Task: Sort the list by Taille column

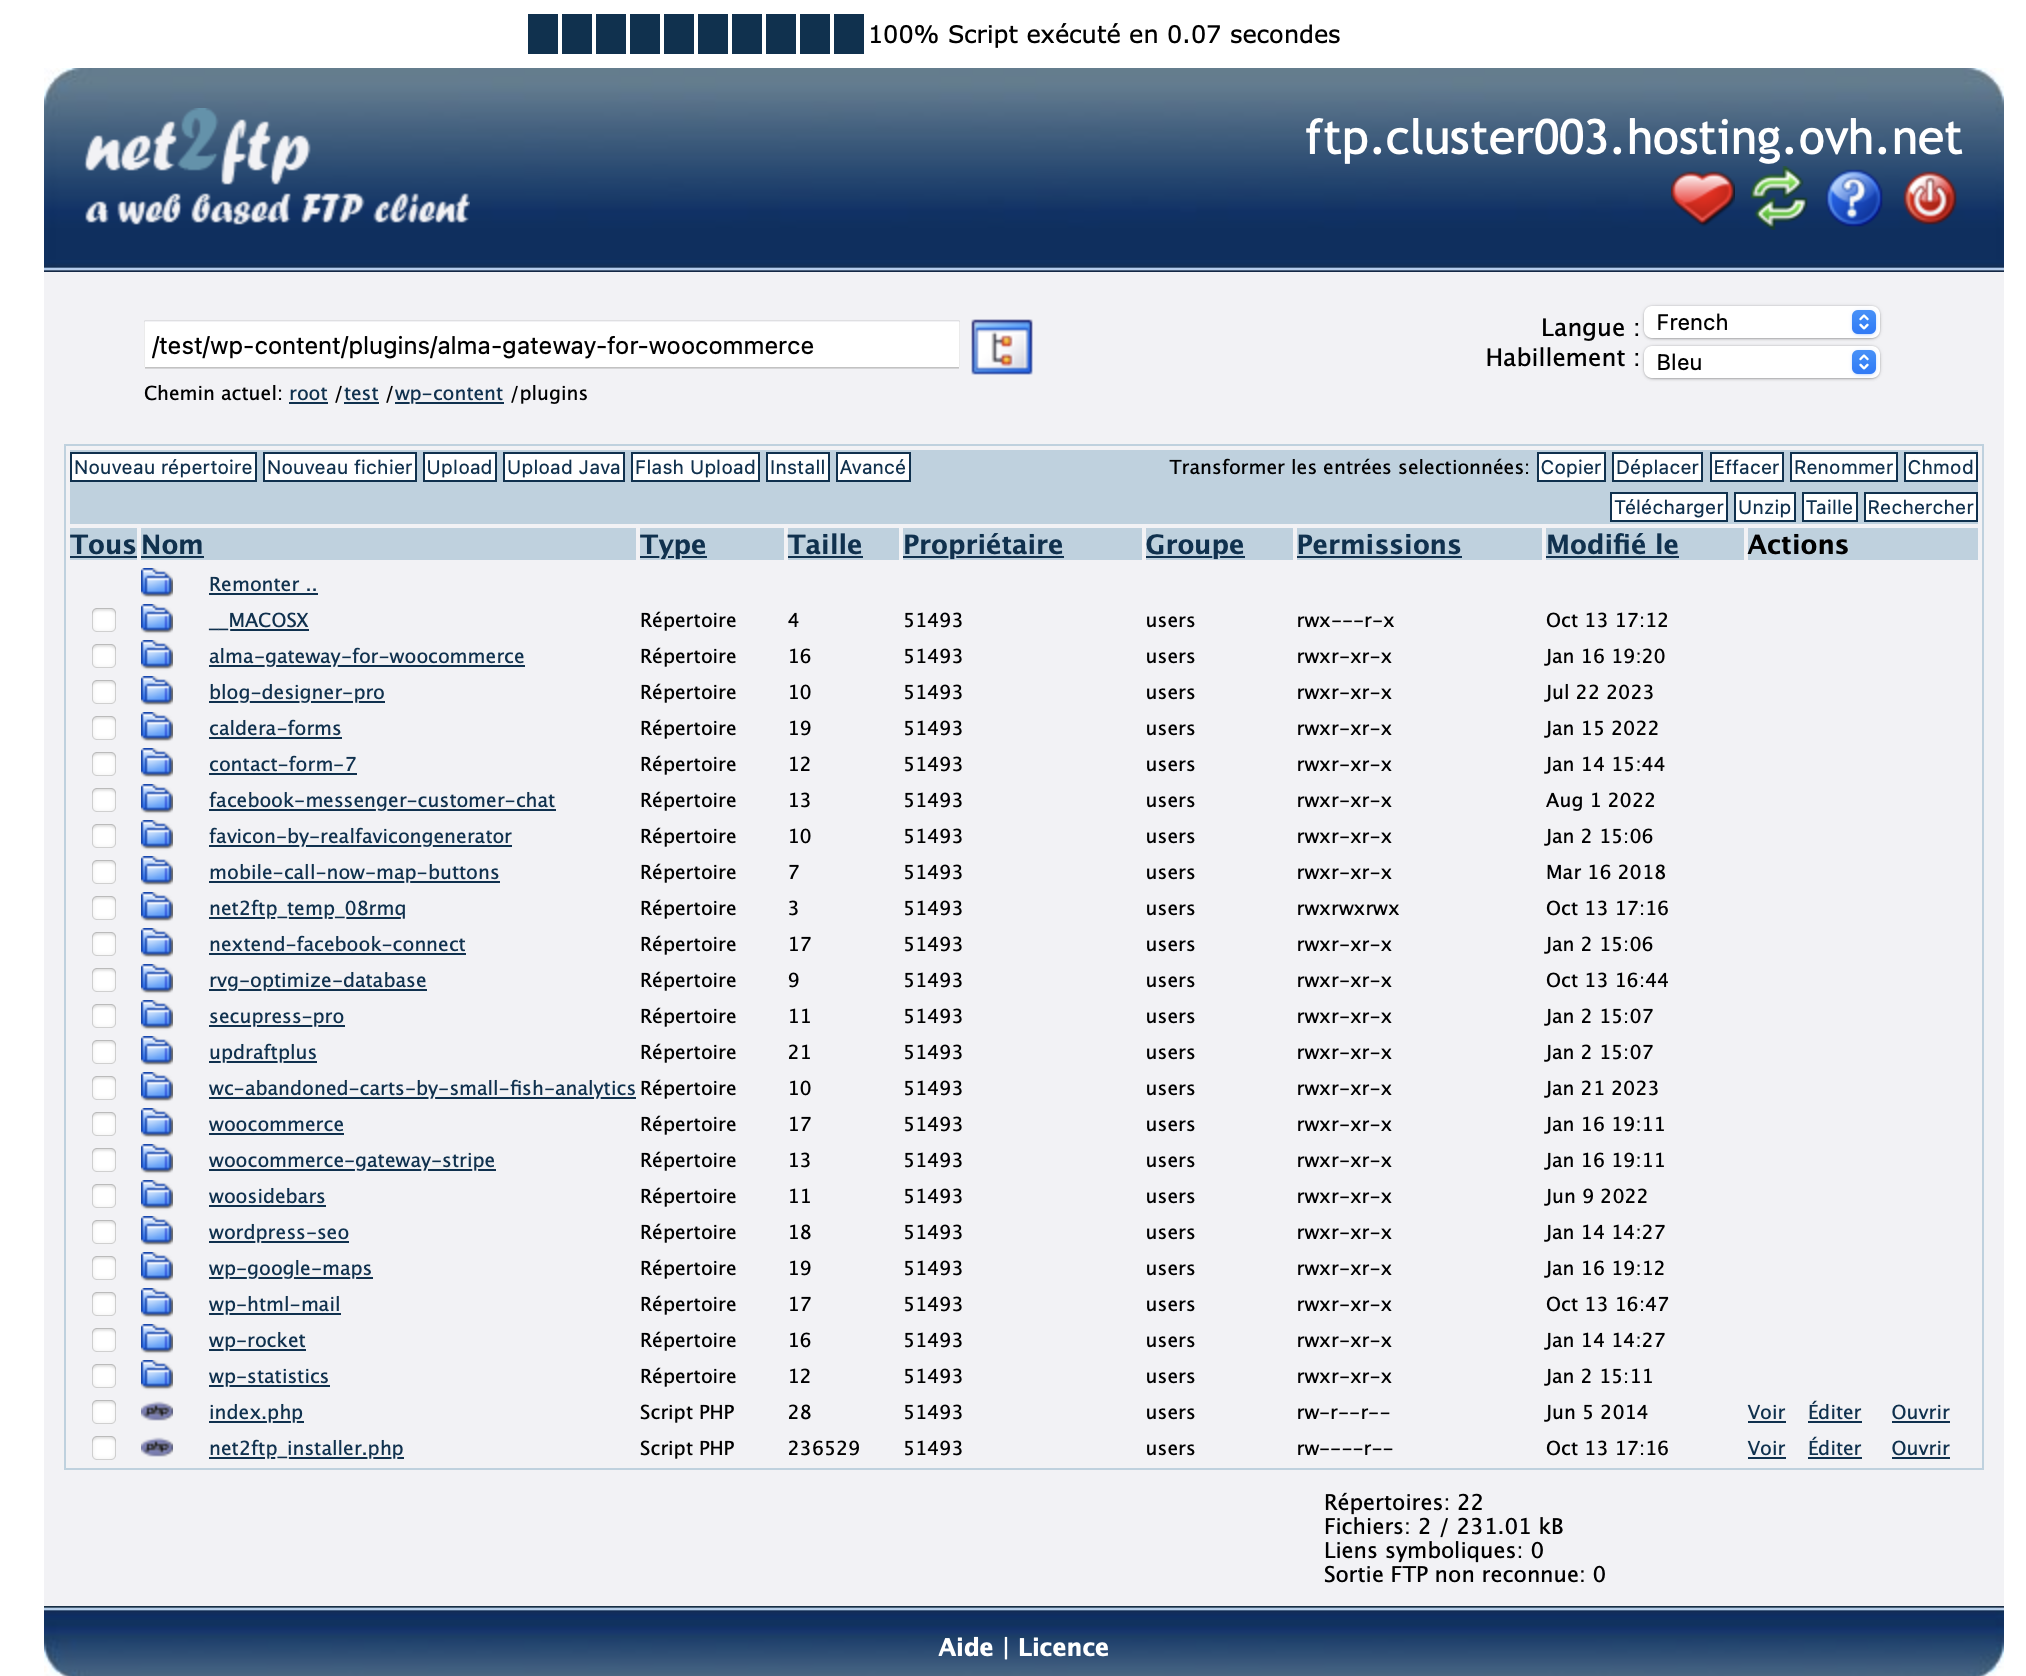Action: (824, 544)
